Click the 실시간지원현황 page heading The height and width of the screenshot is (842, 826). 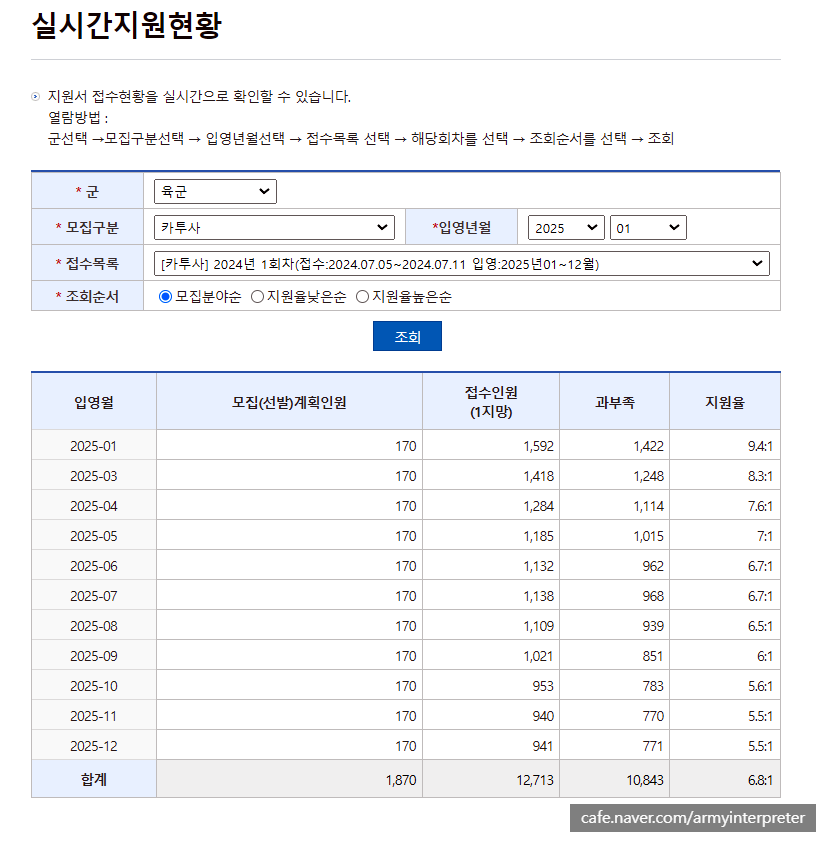[128, 25]
